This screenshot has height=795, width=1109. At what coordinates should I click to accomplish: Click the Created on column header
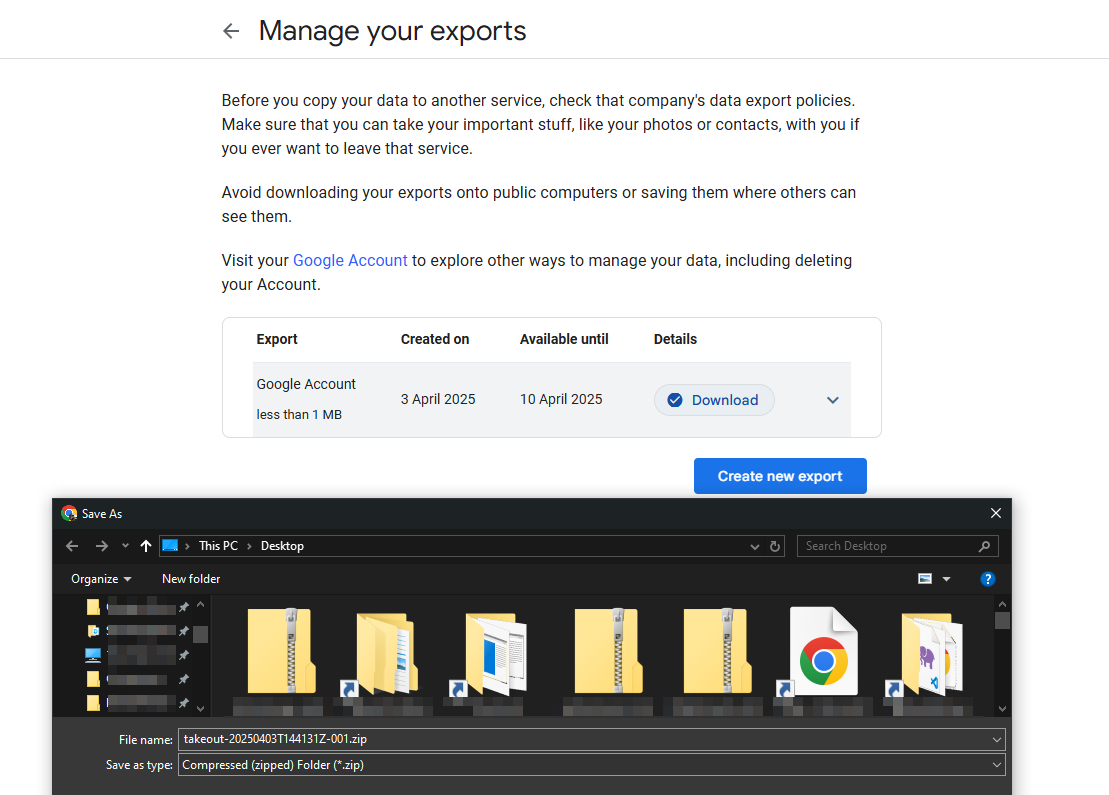435,340
